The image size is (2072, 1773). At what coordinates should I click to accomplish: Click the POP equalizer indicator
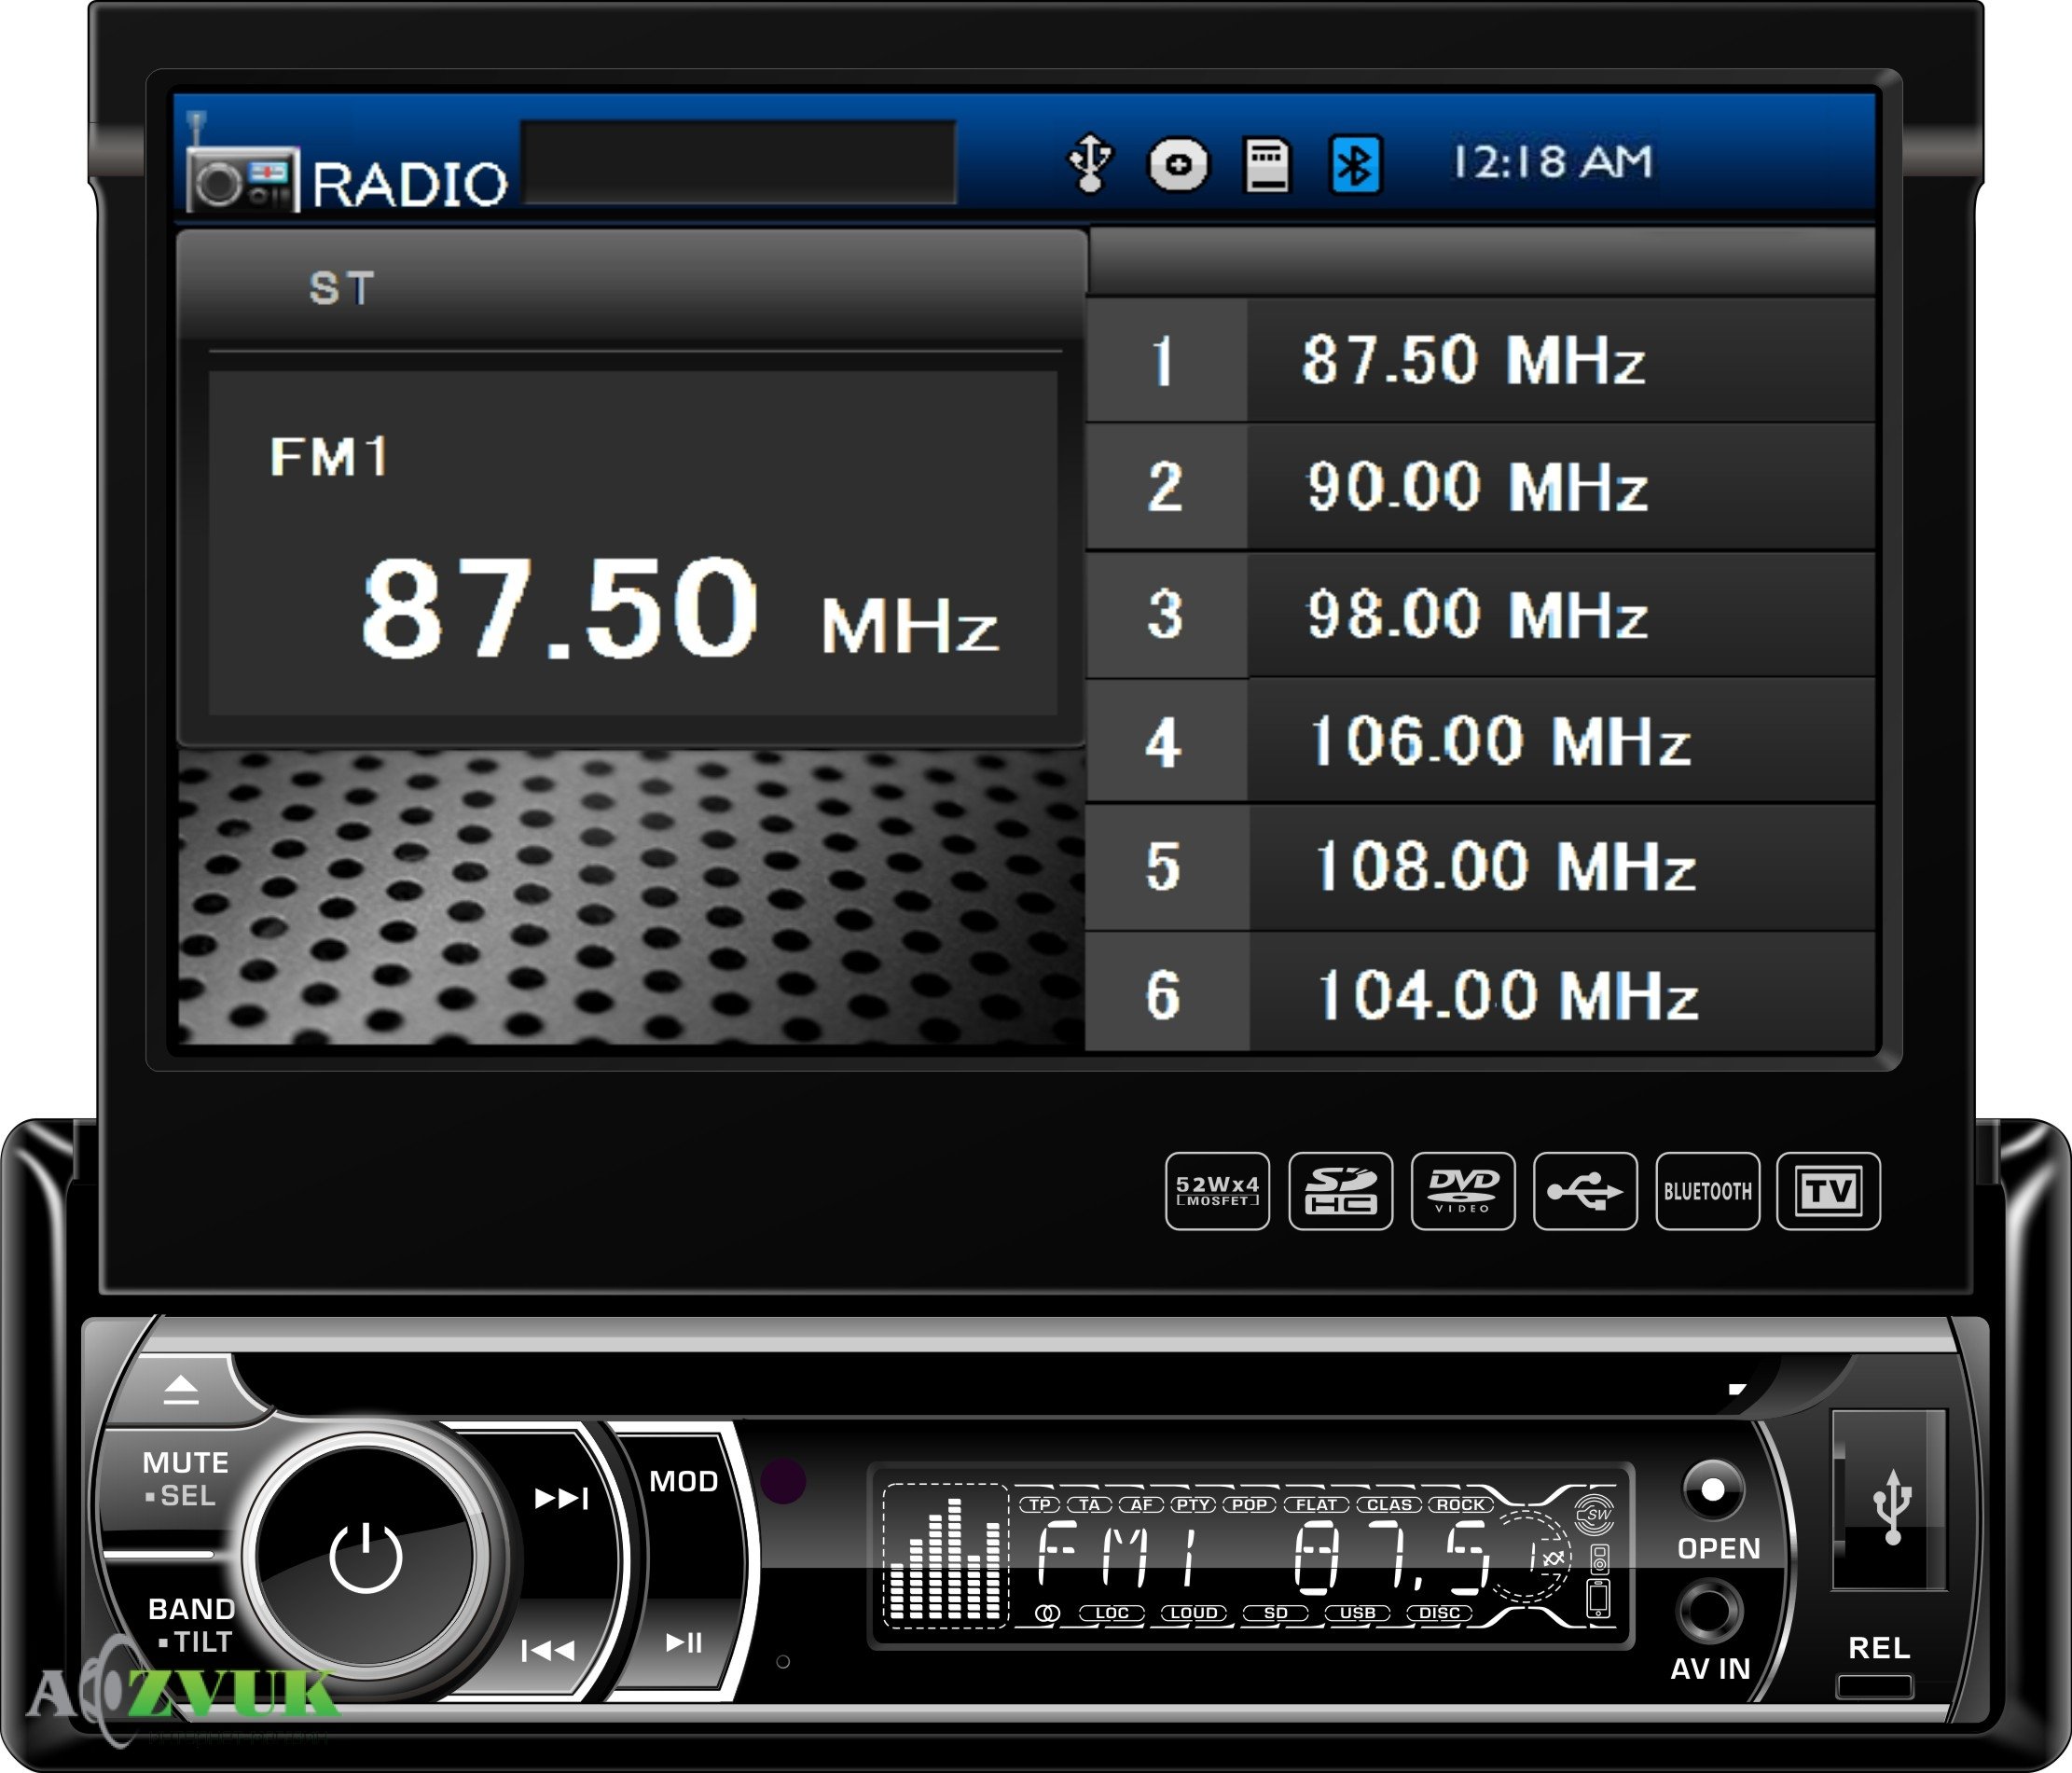click(1249, 1505)
